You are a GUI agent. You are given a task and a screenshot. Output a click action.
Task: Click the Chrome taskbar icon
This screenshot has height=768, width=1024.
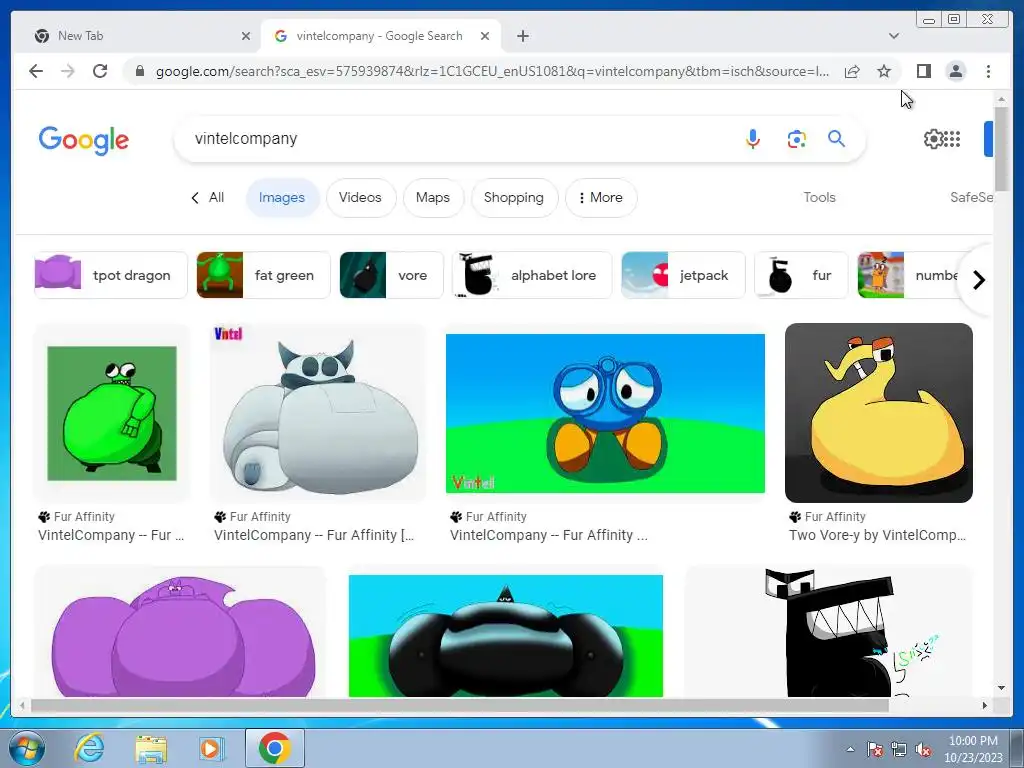click(x=274, y=748)
